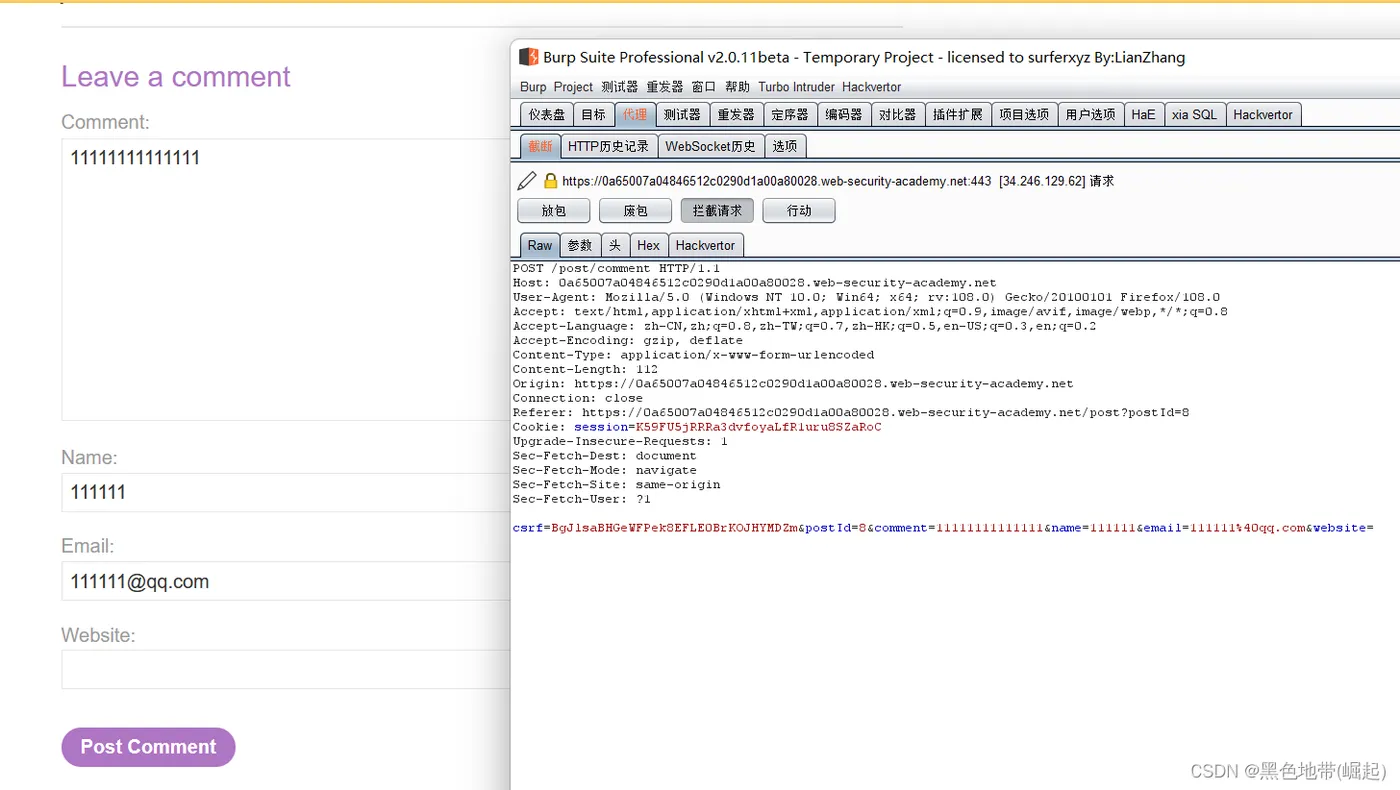Open the Turbo Intruder menu

point(796,87)
